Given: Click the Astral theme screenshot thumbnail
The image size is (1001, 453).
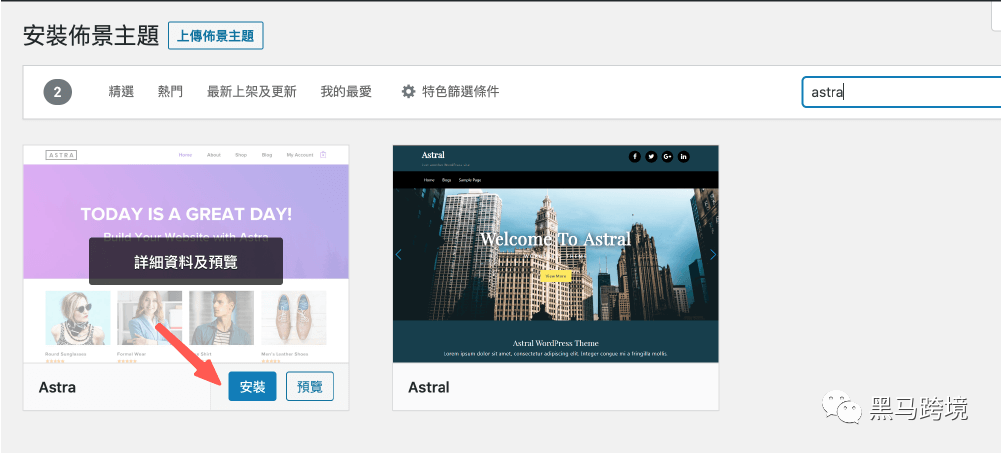Looking at the screenshot, I should (x=555, y=254).
